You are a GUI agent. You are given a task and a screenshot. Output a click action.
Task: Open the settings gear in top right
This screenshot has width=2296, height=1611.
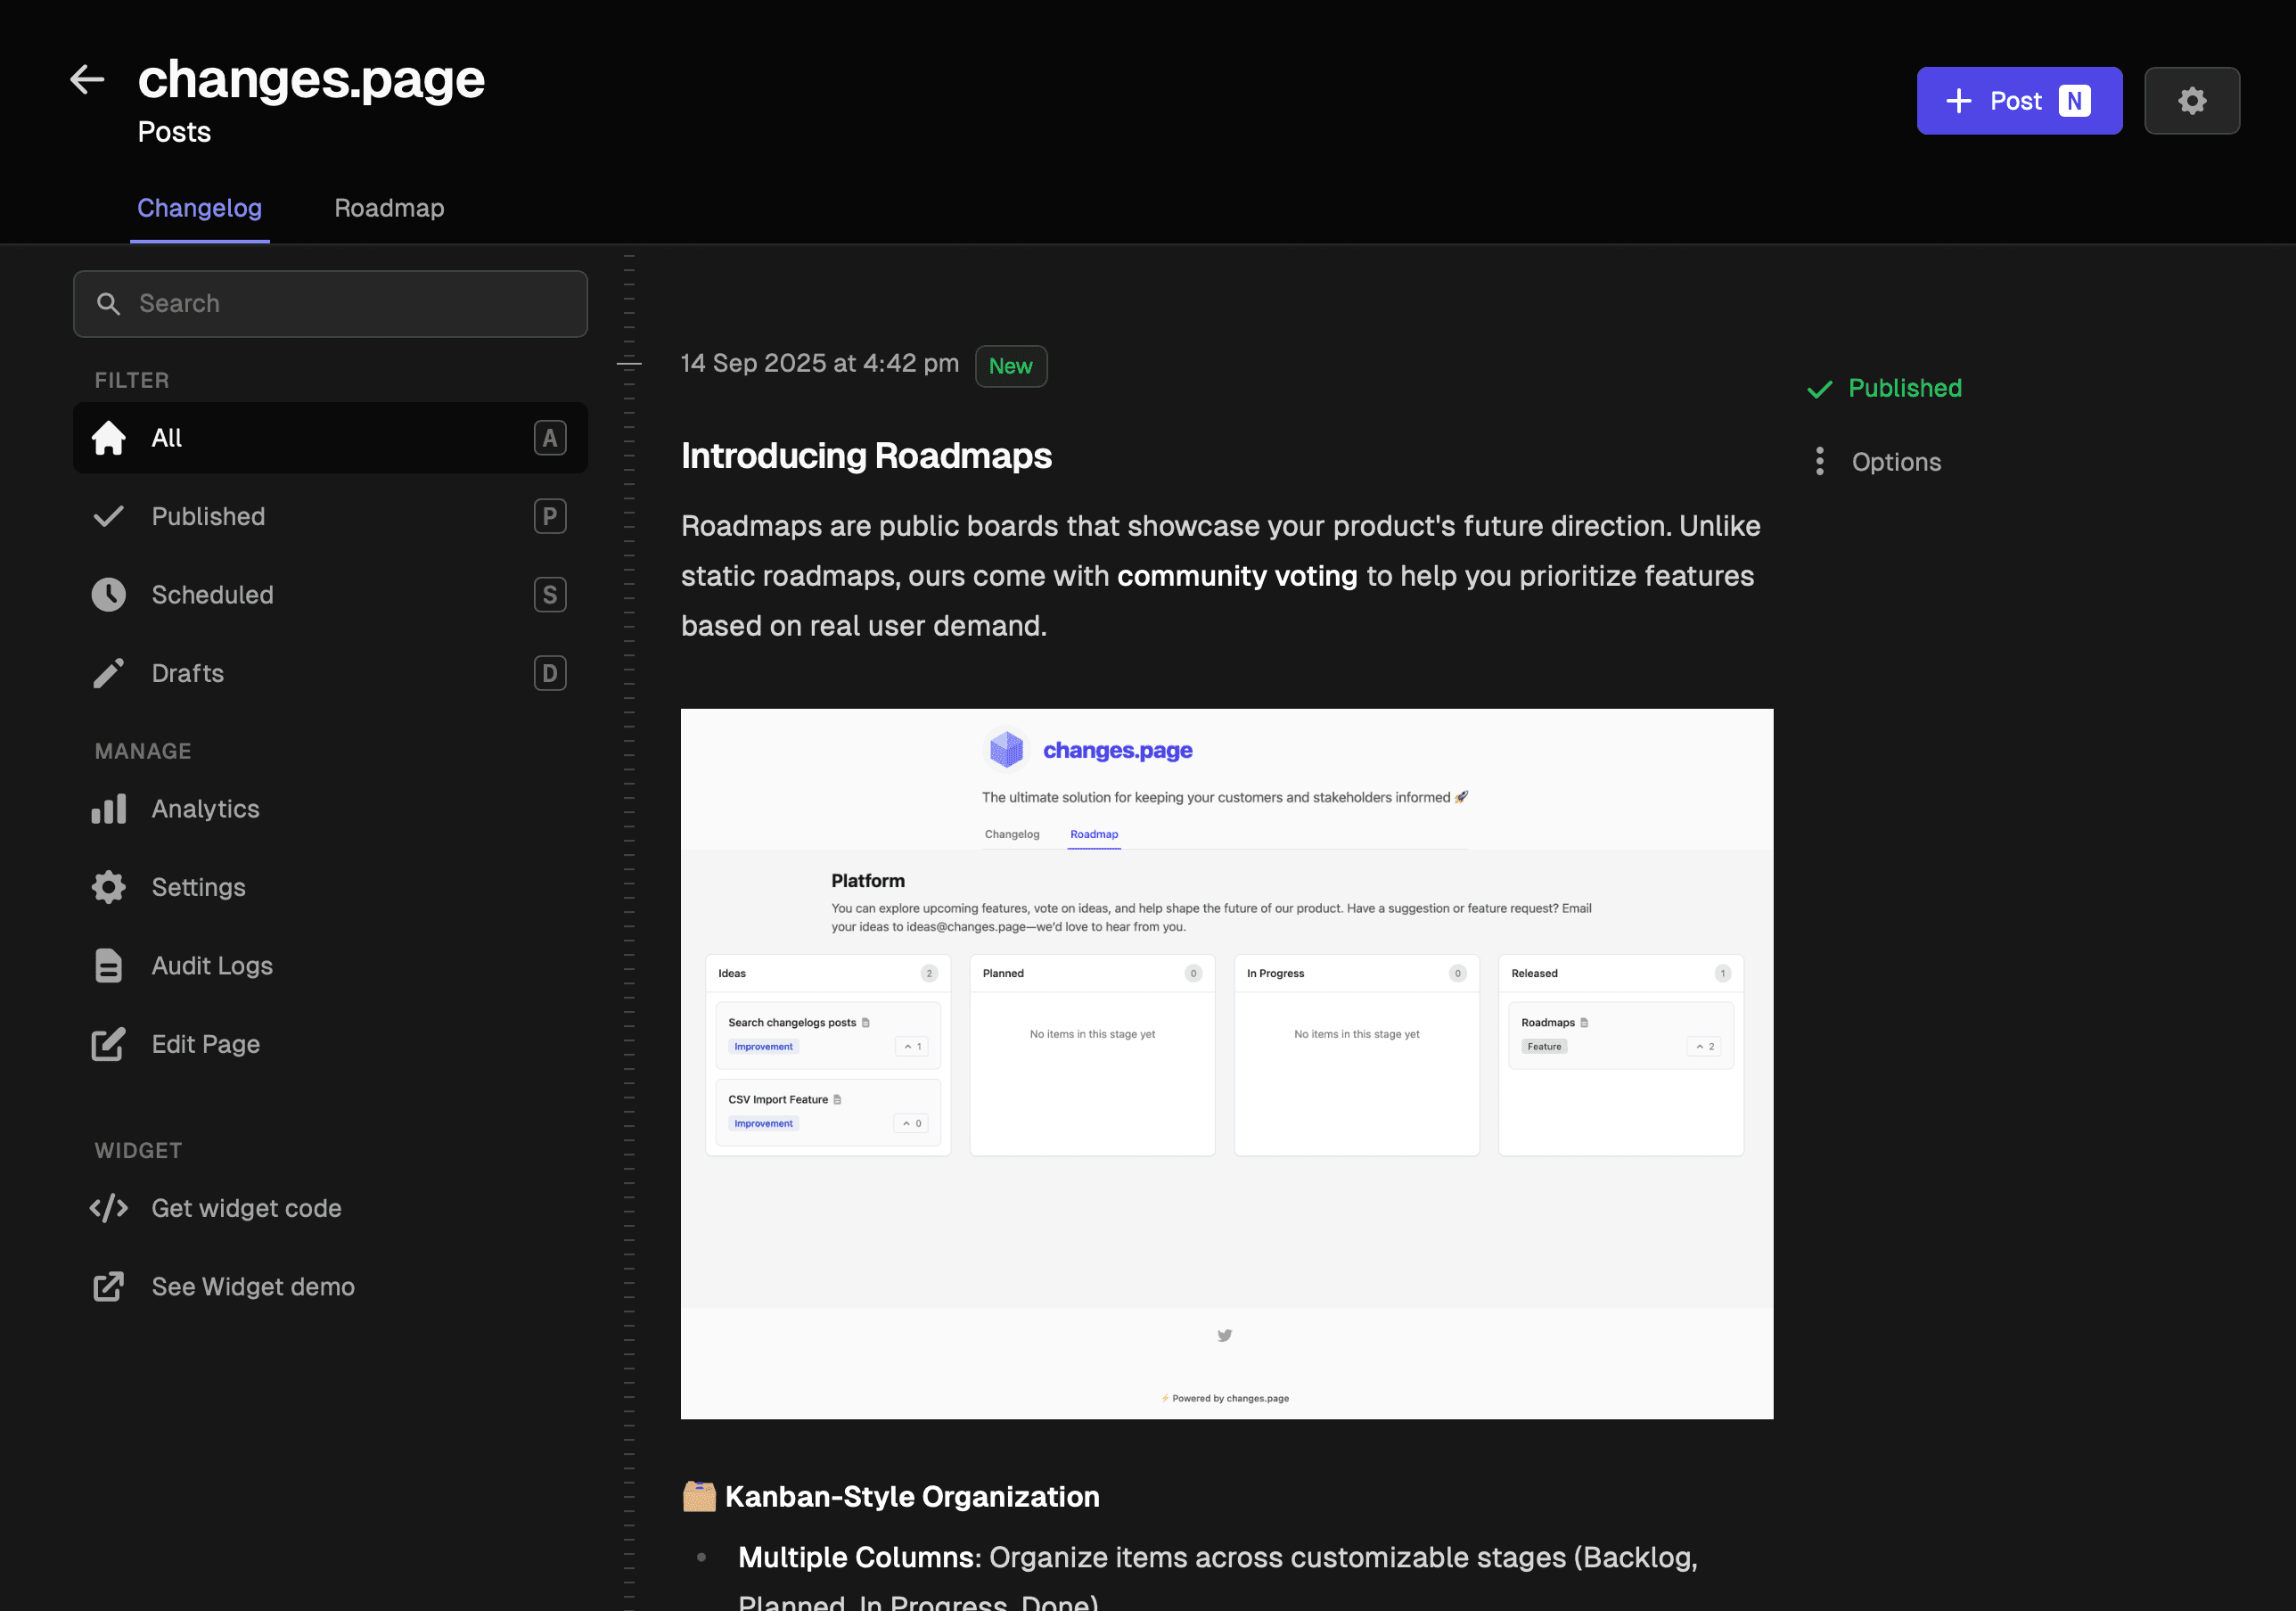(x=2192, y=100)
